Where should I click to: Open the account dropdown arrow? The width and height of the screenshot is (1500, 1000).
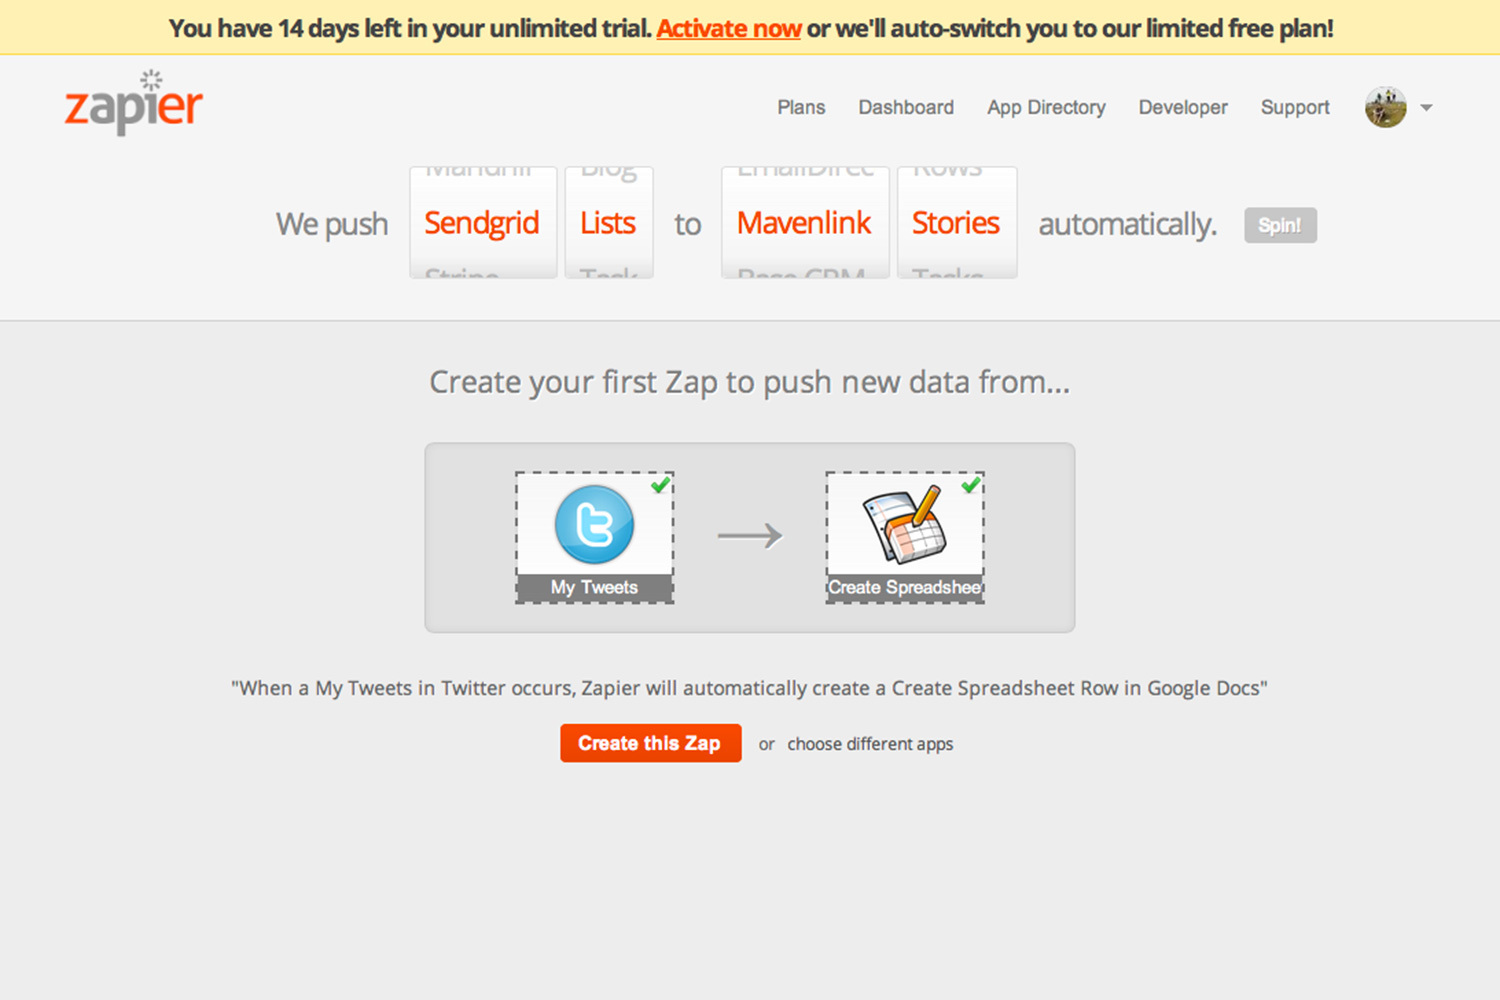point(1427,108)
